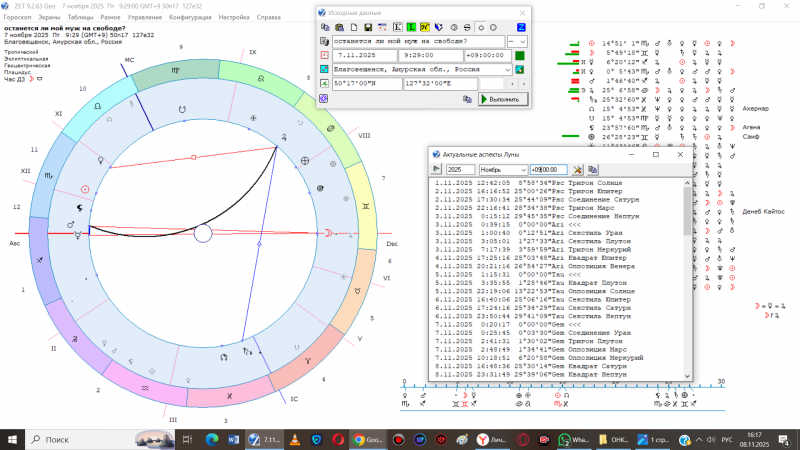Open the aspects settings tools icon

[578, 170]
